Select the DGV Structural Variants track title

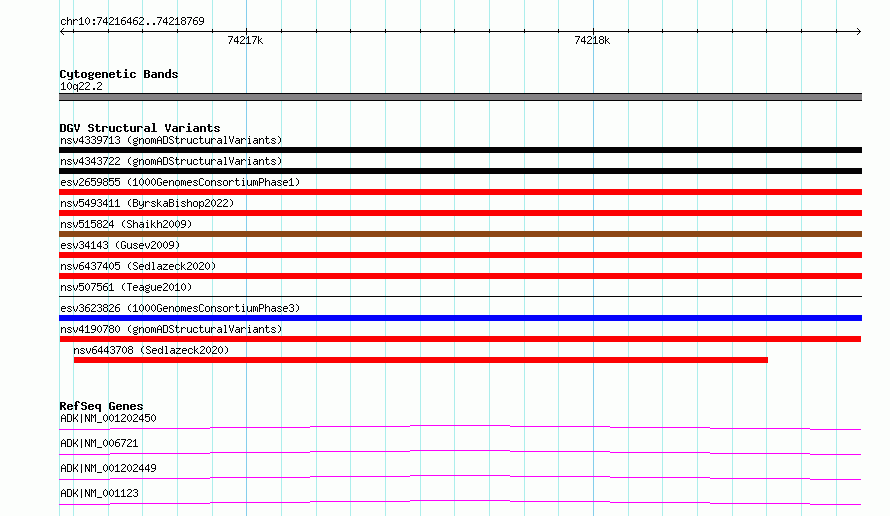coord(140,128)
